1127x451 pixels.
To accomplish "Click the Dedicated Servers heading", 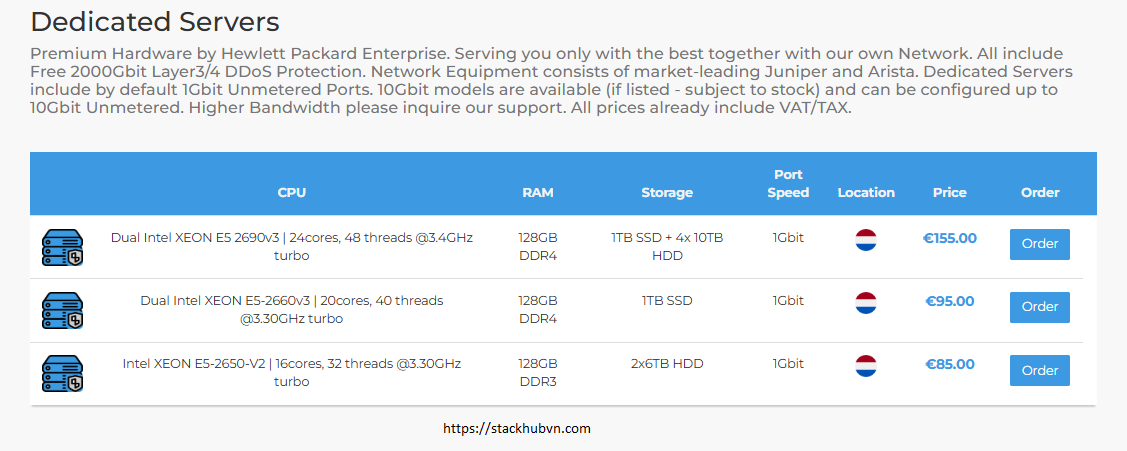I will point(155,22).
